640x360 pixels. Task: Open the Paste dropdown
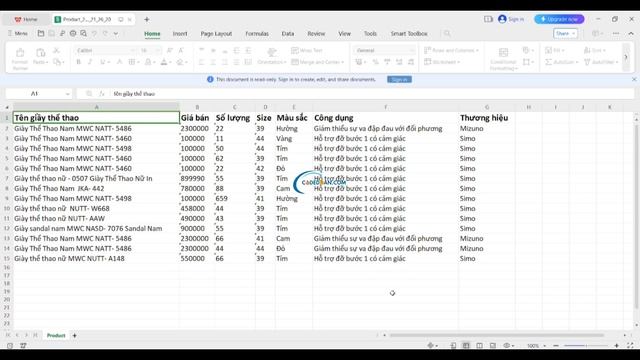click(40, 62)
